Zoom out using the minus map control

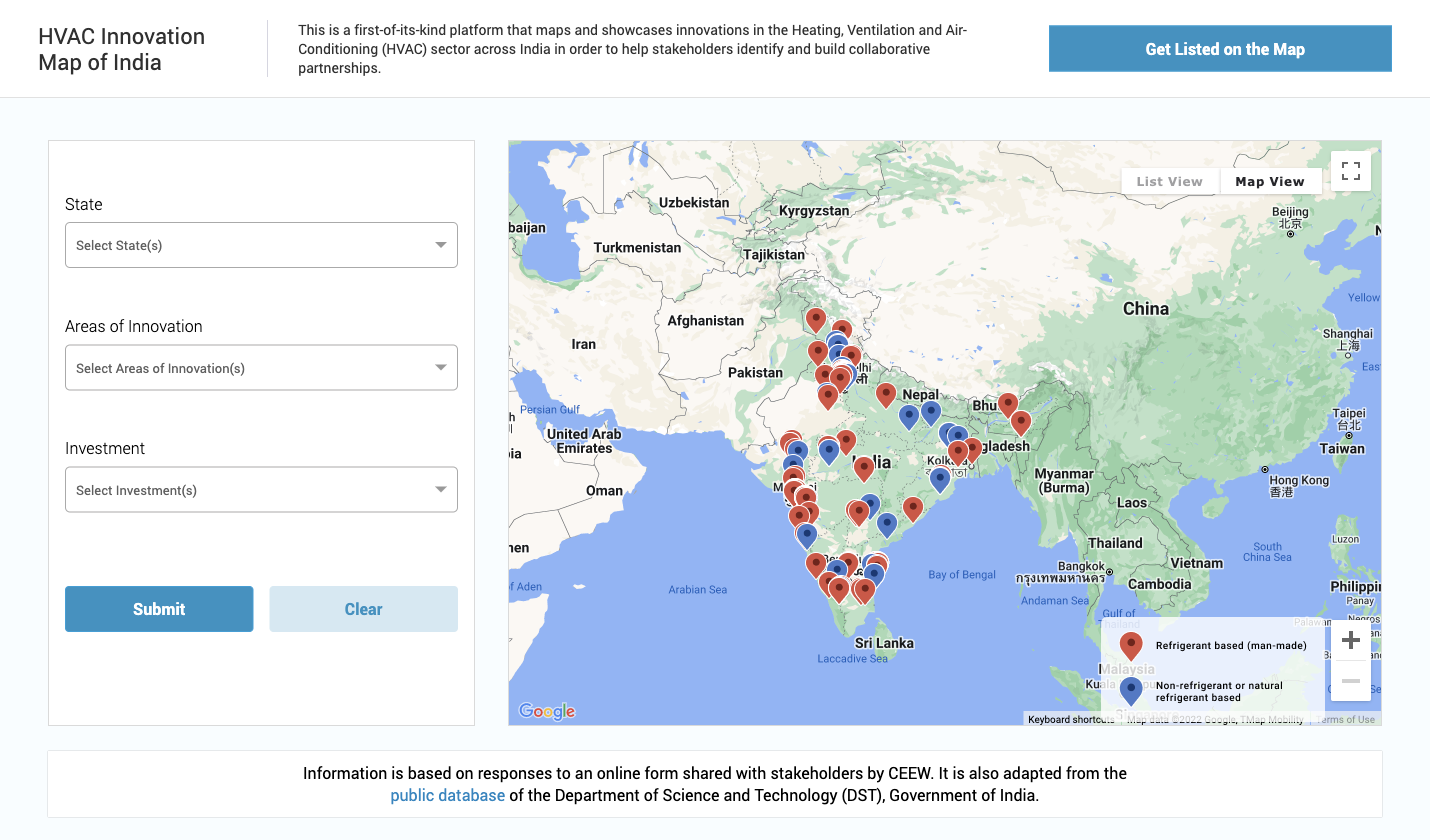(1350, 680)
